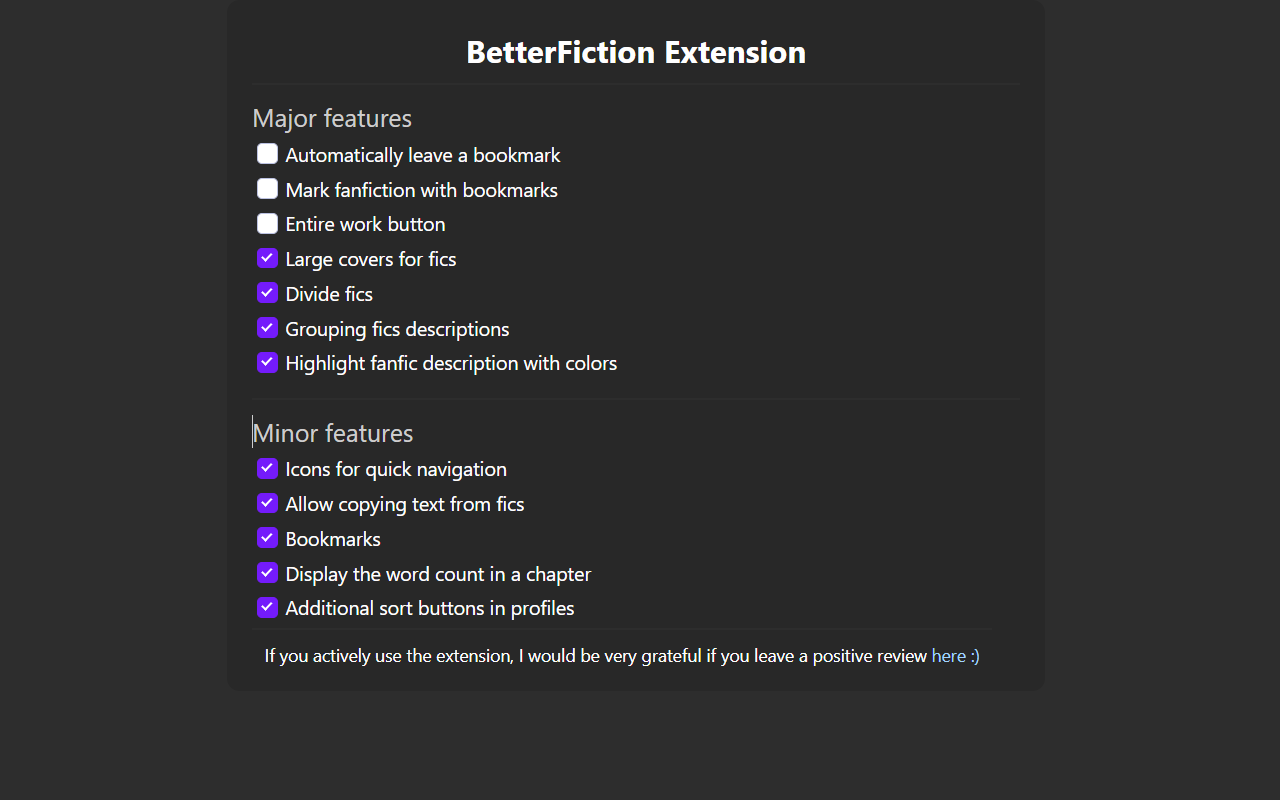Check "Mark fanfiction with bookmarks"
This screenshot has height=800, width=1280.
[x=267, y=188]
